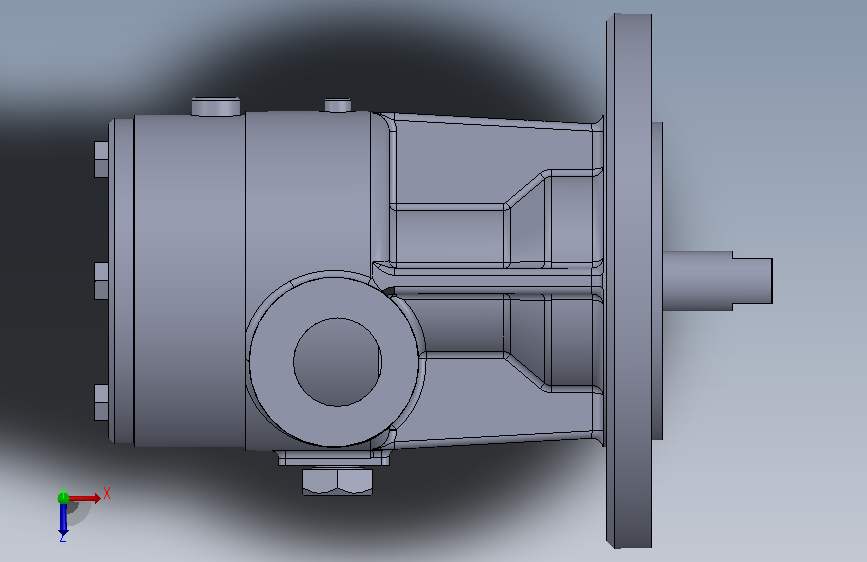Select the large mounting flange plate
Viewport: 867px width, 562px height.
coord(629,281)
